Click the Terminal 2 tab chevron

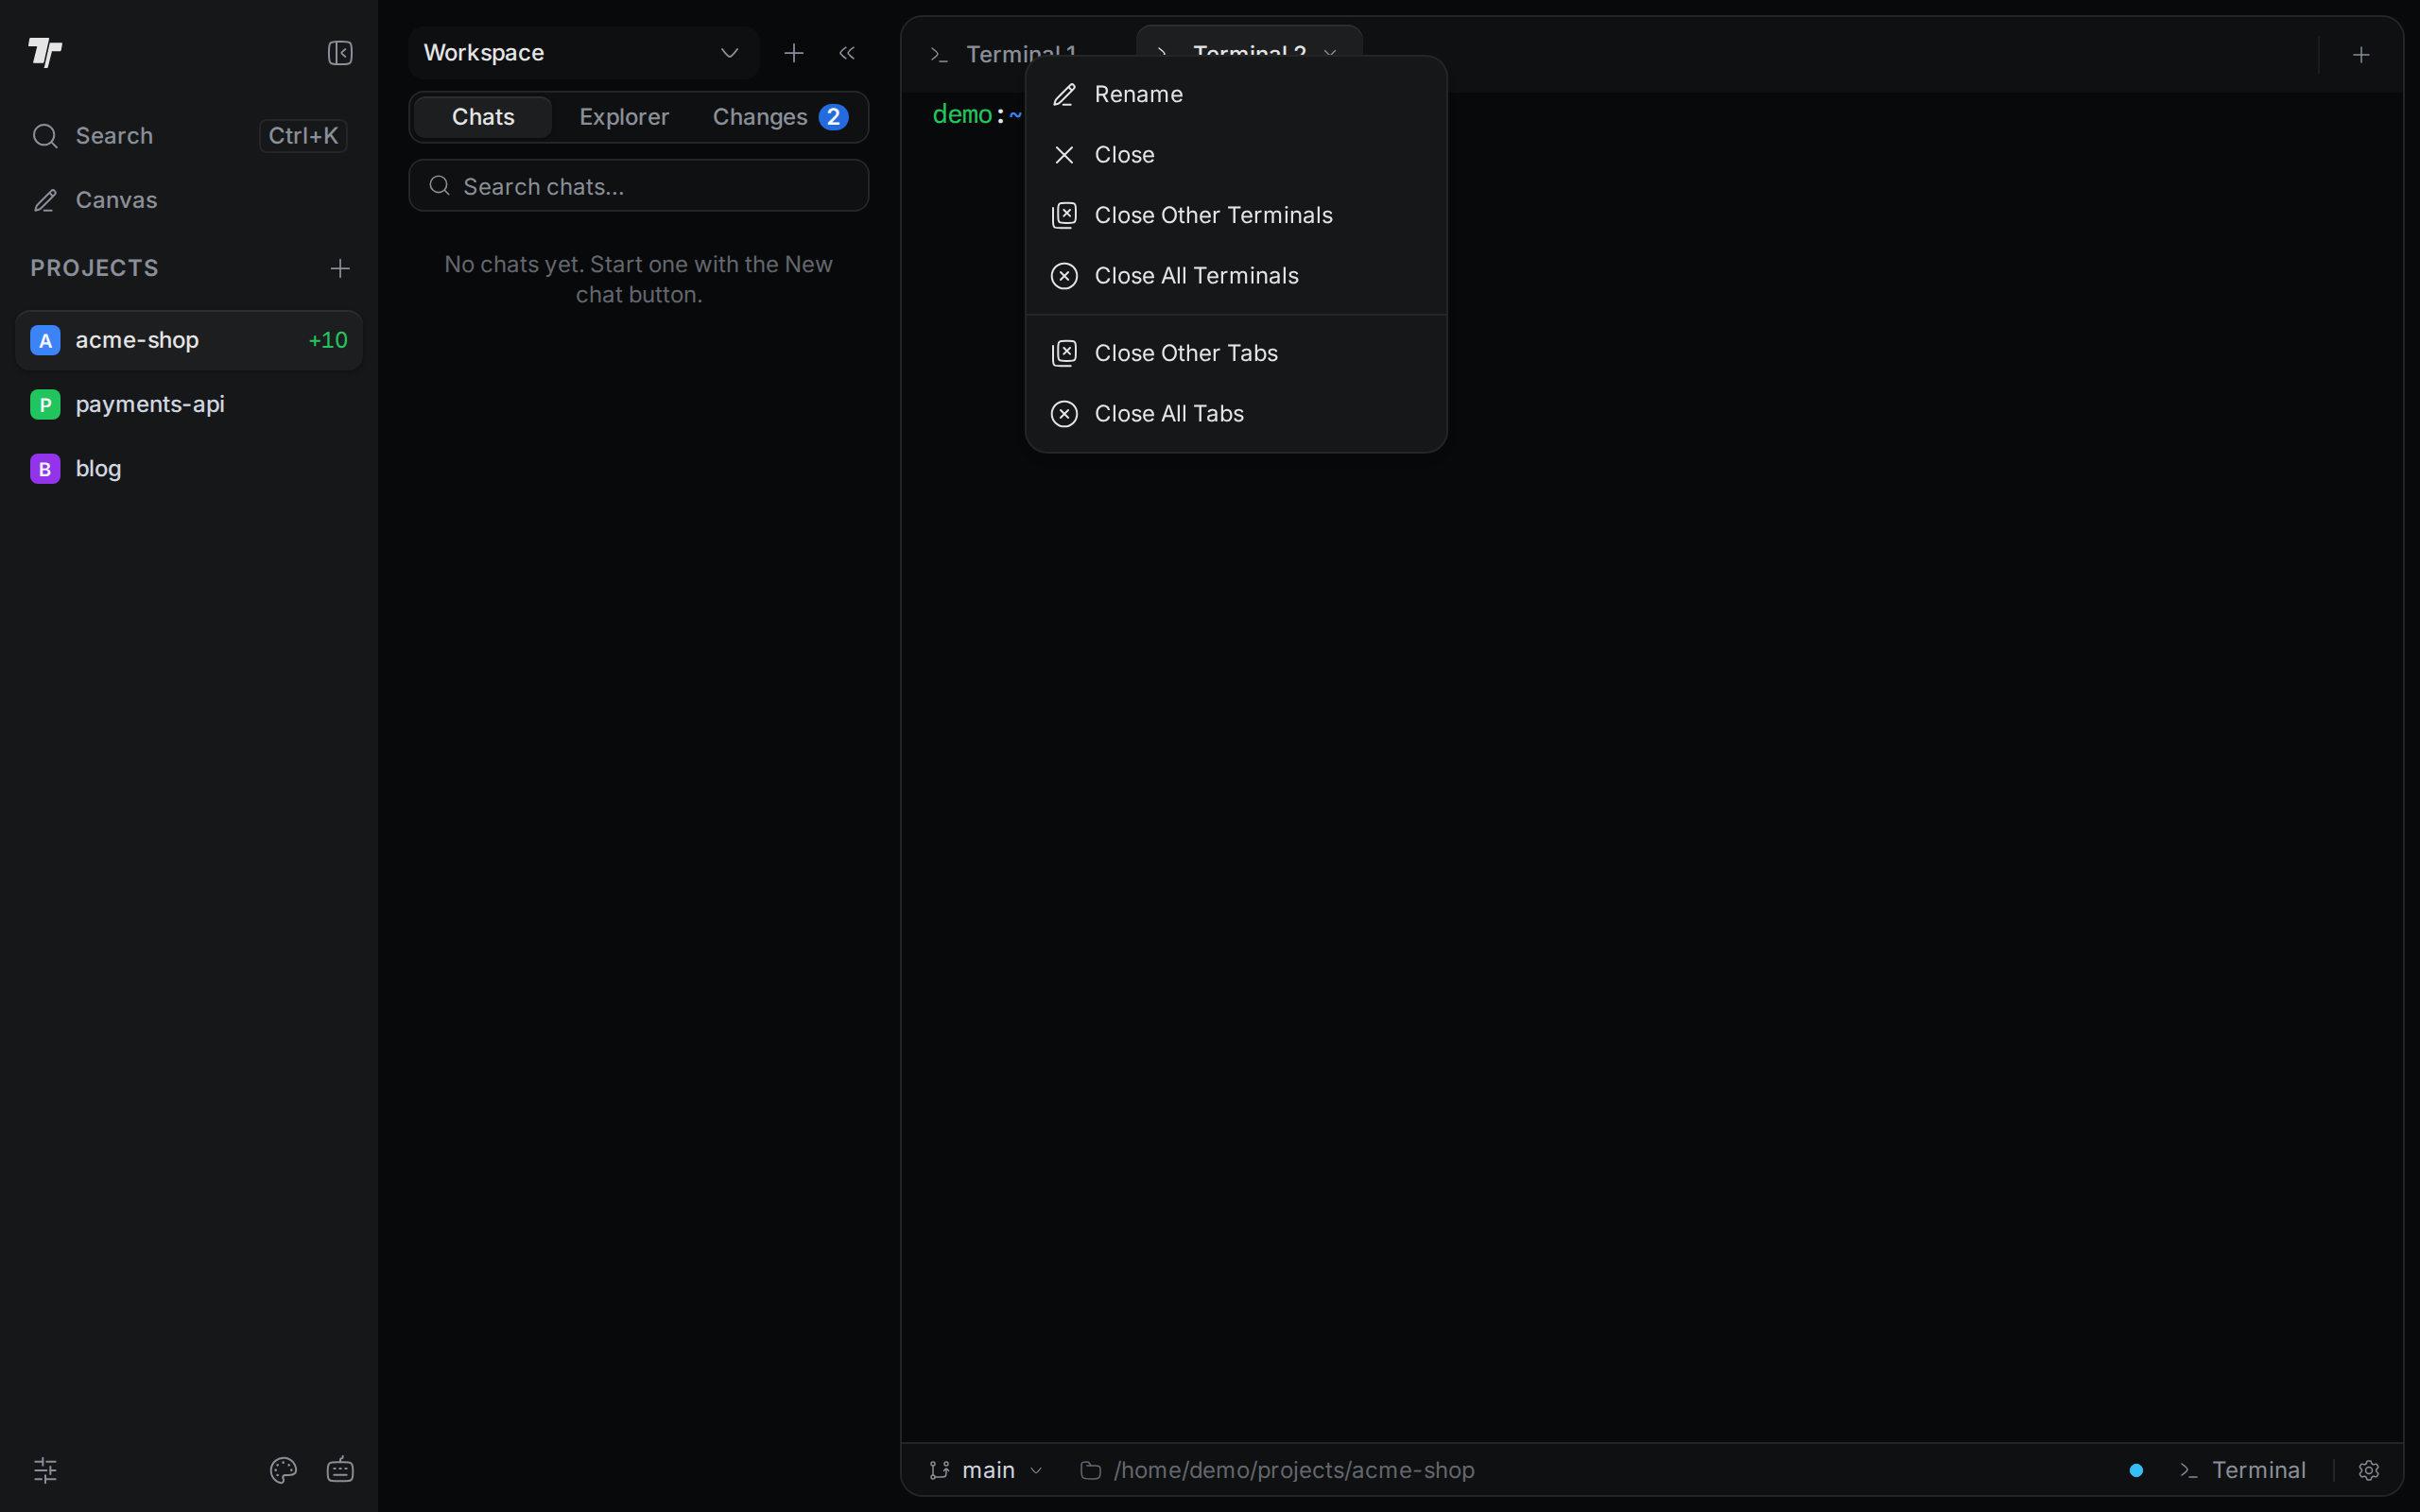(1330, 51)
